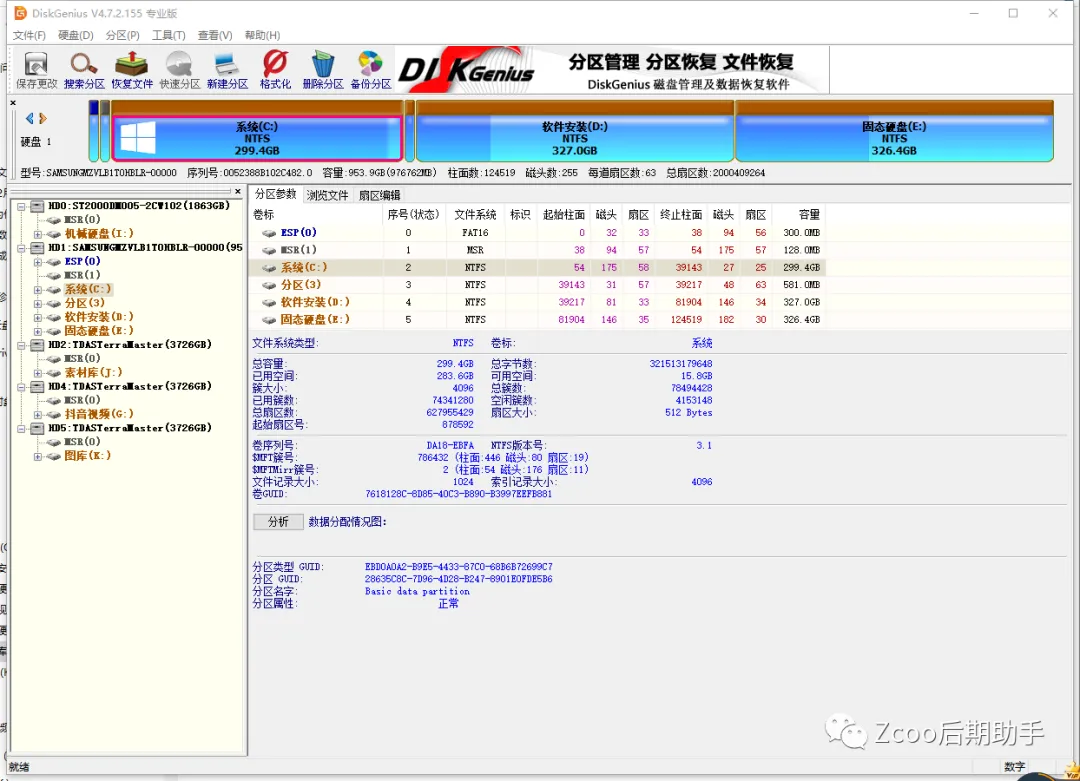
Task: Open the 查看(V) menu
Action: pyautogui.click(x=215, y=35)
